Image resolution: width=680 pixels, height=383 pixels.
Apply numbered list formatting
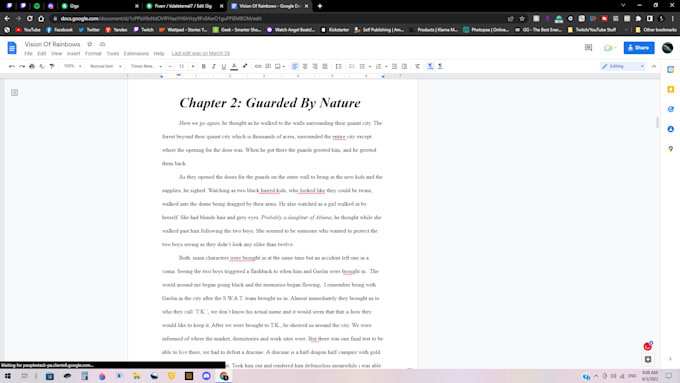click(x=378, y=66)
